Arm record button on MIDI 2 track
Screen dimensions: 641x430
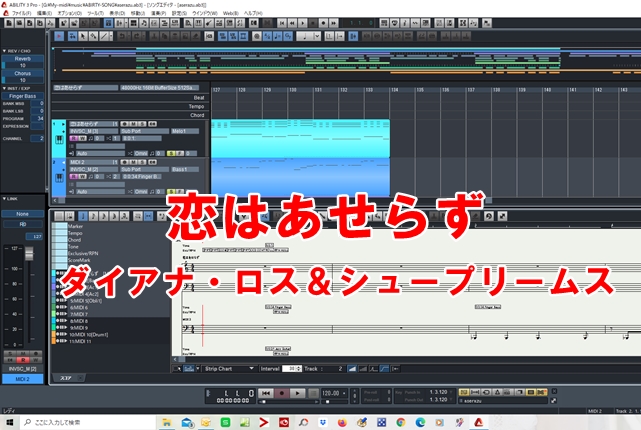[124, 162]
